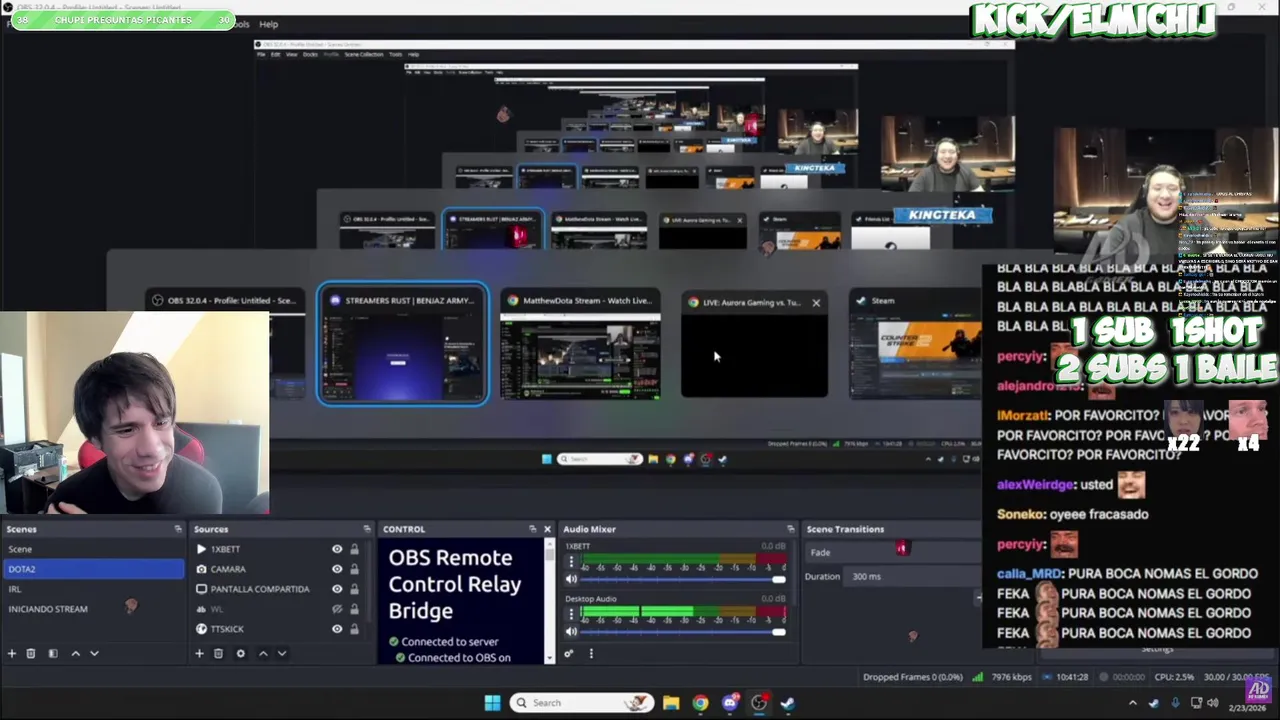Image resolution: width=1280 pixels, height=720 pixels.
Task: Remove selected scene with trash icon
Action: [x=31, y=653]
